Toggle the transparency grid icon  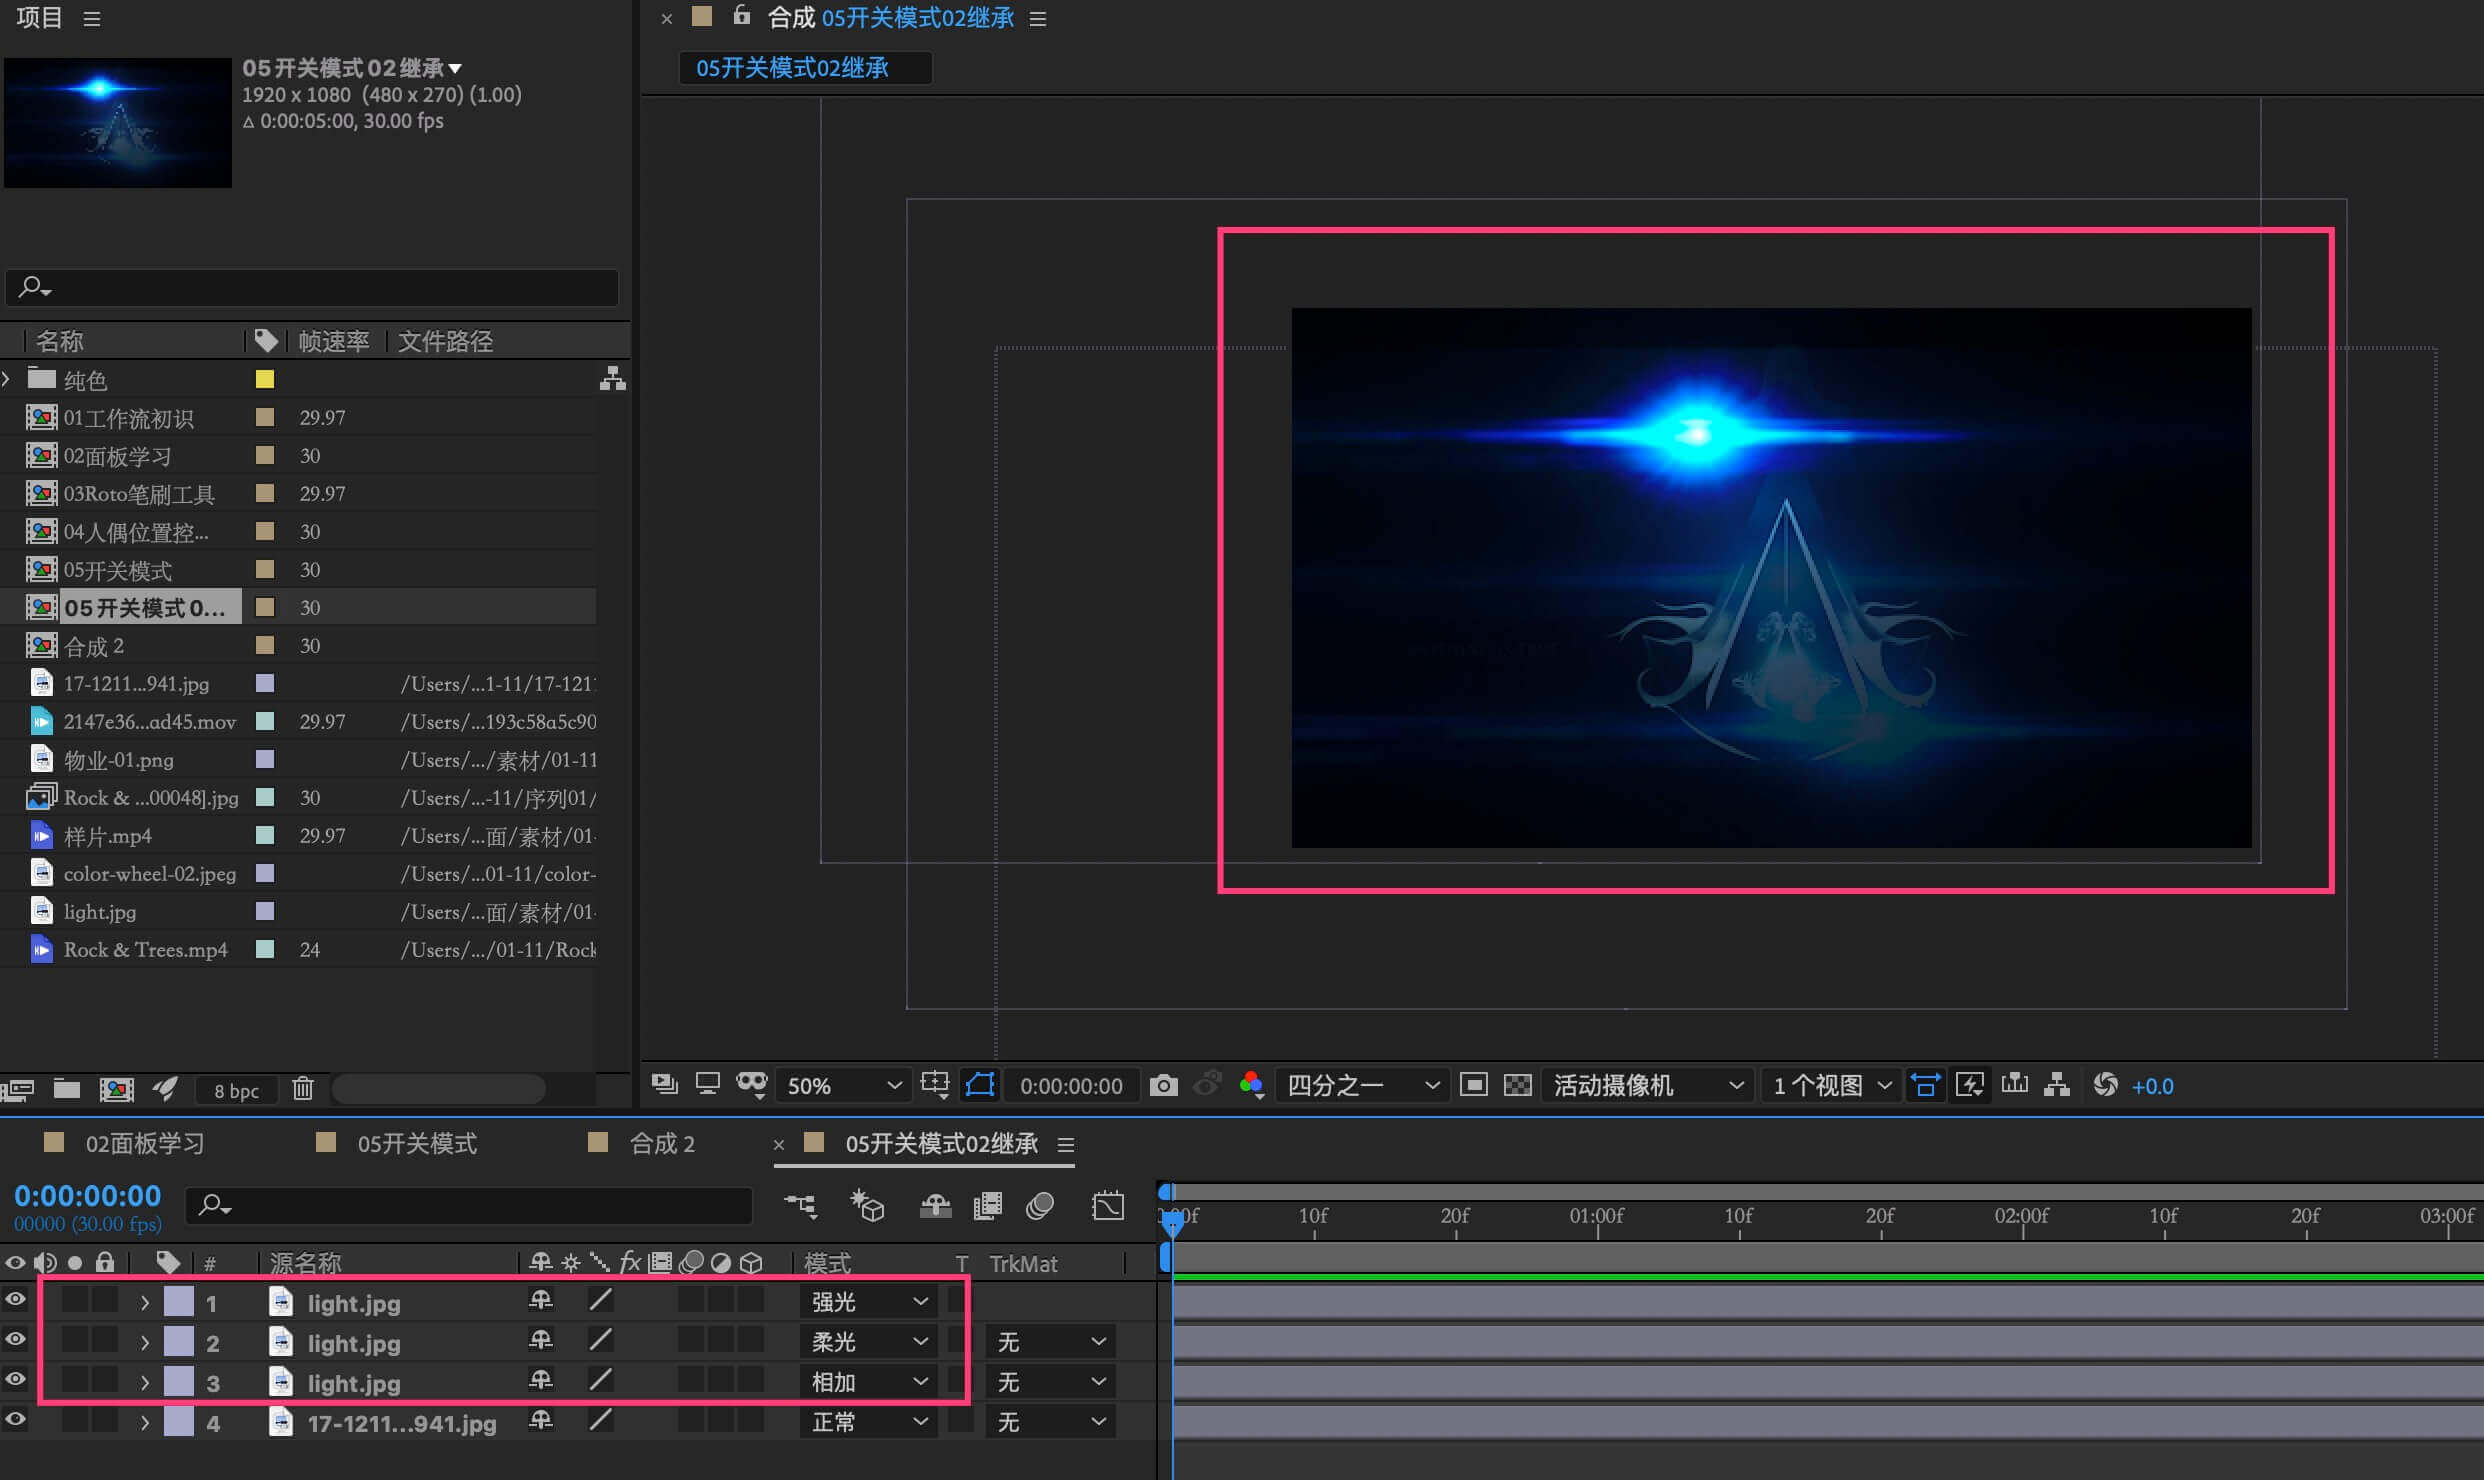point(1517,1086)
